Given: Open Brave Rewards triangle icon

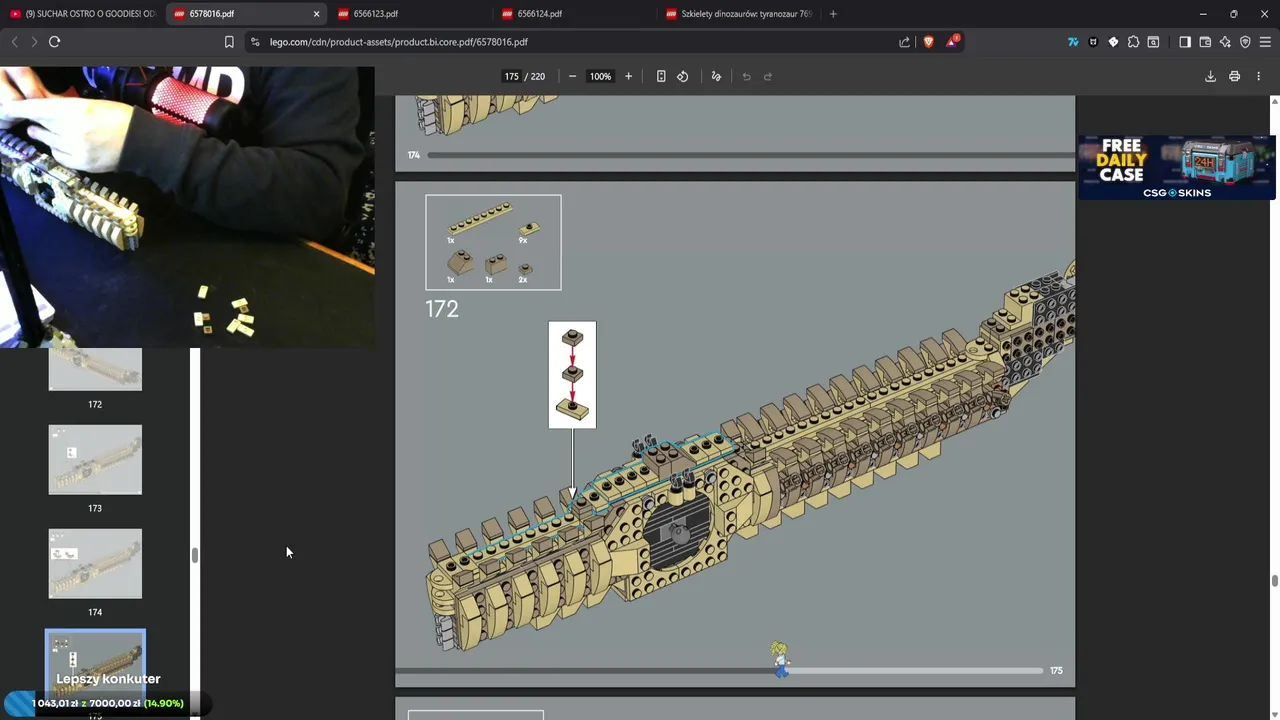Looking at the screenshot, I should pyautogui.click(x=952, y=42).
